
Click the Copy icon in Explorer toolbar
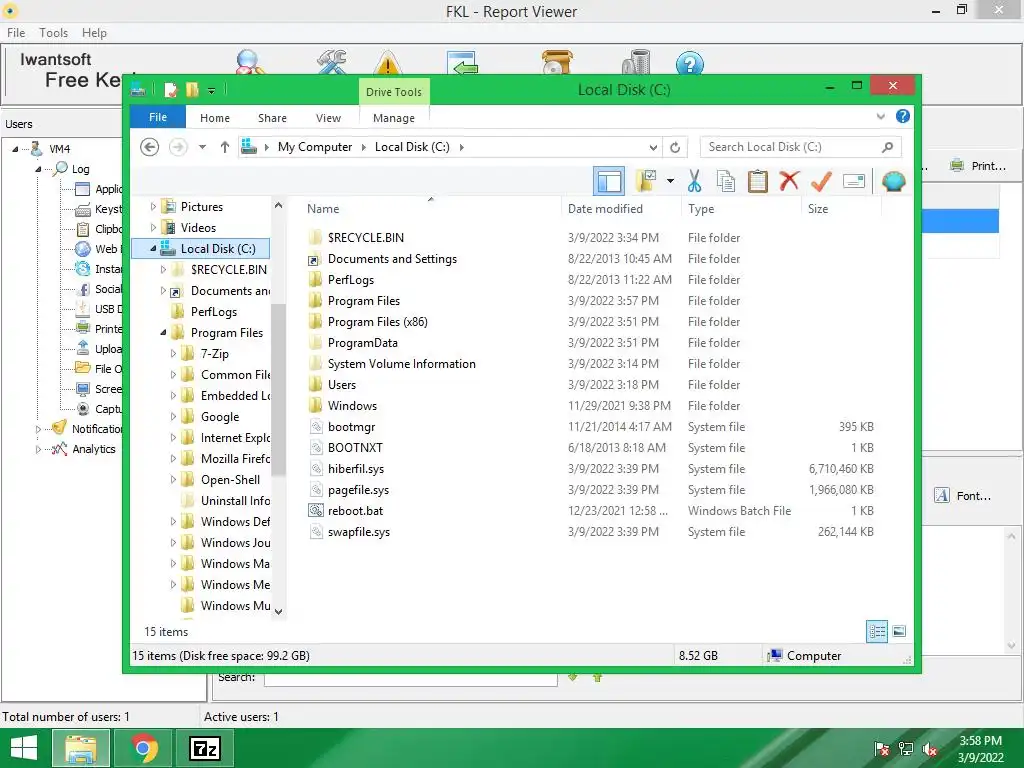coord(726,181)
